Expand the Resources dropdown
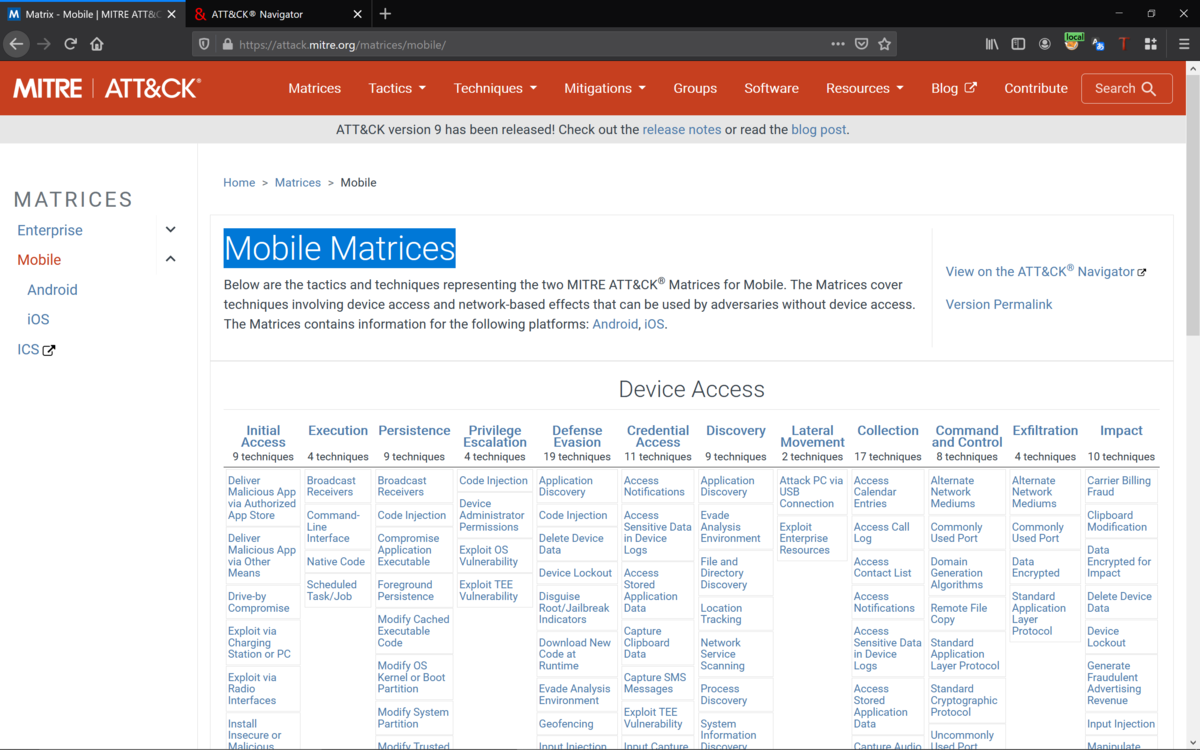This screenshot has height=750, width=1200. tap(865, 88)
